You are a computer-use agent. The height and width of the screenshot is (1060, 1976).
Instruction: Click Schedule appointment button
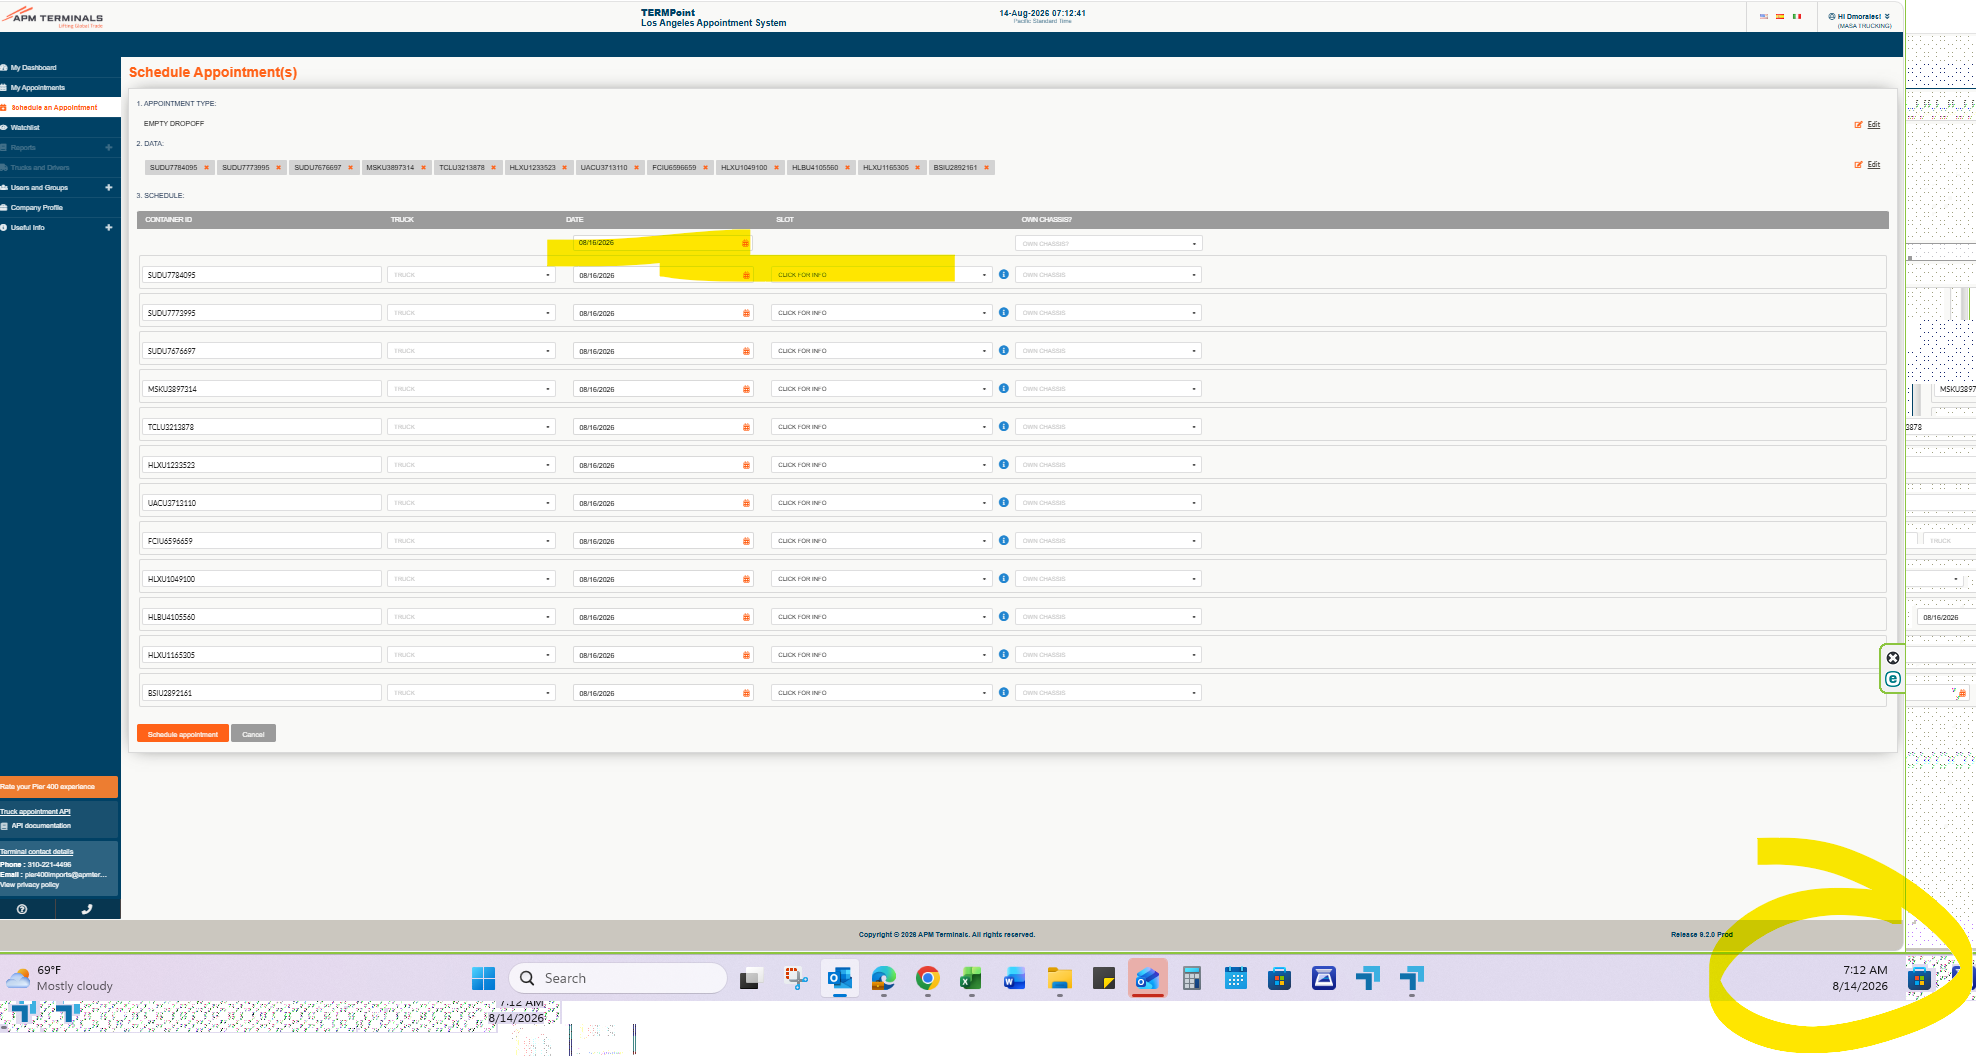coord(183,734)
